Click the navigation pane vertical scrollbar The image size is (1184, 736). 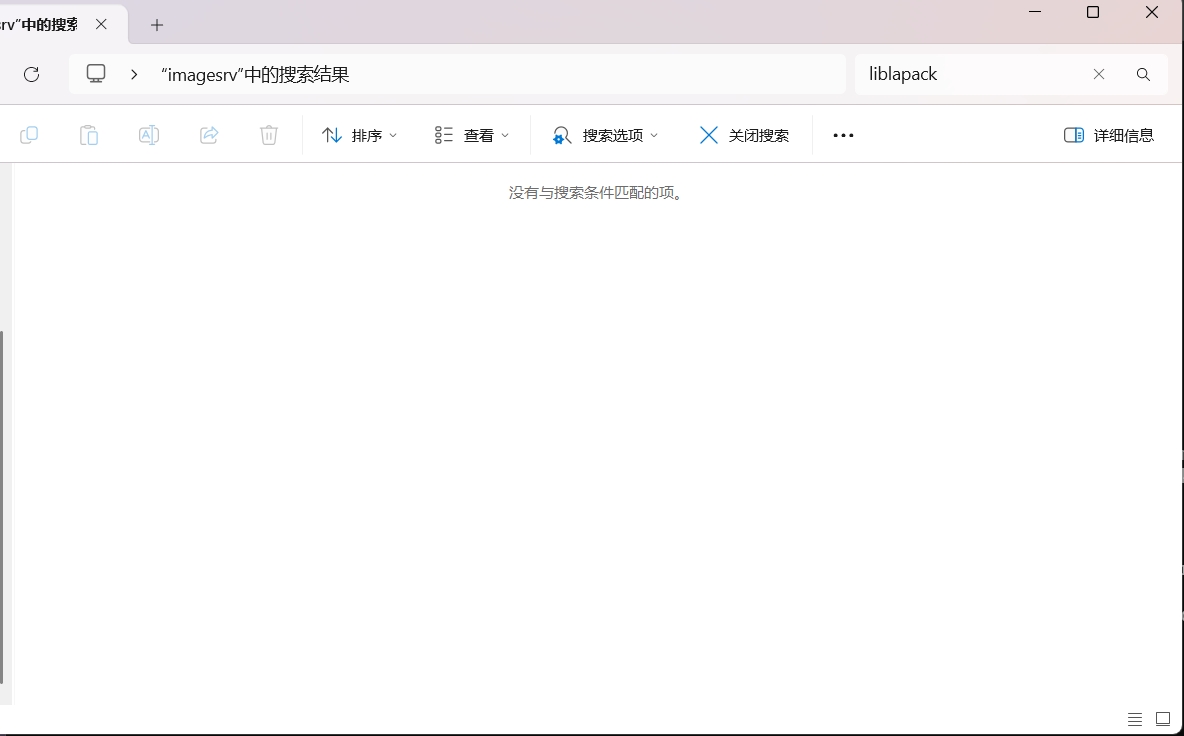pos(2,507)
